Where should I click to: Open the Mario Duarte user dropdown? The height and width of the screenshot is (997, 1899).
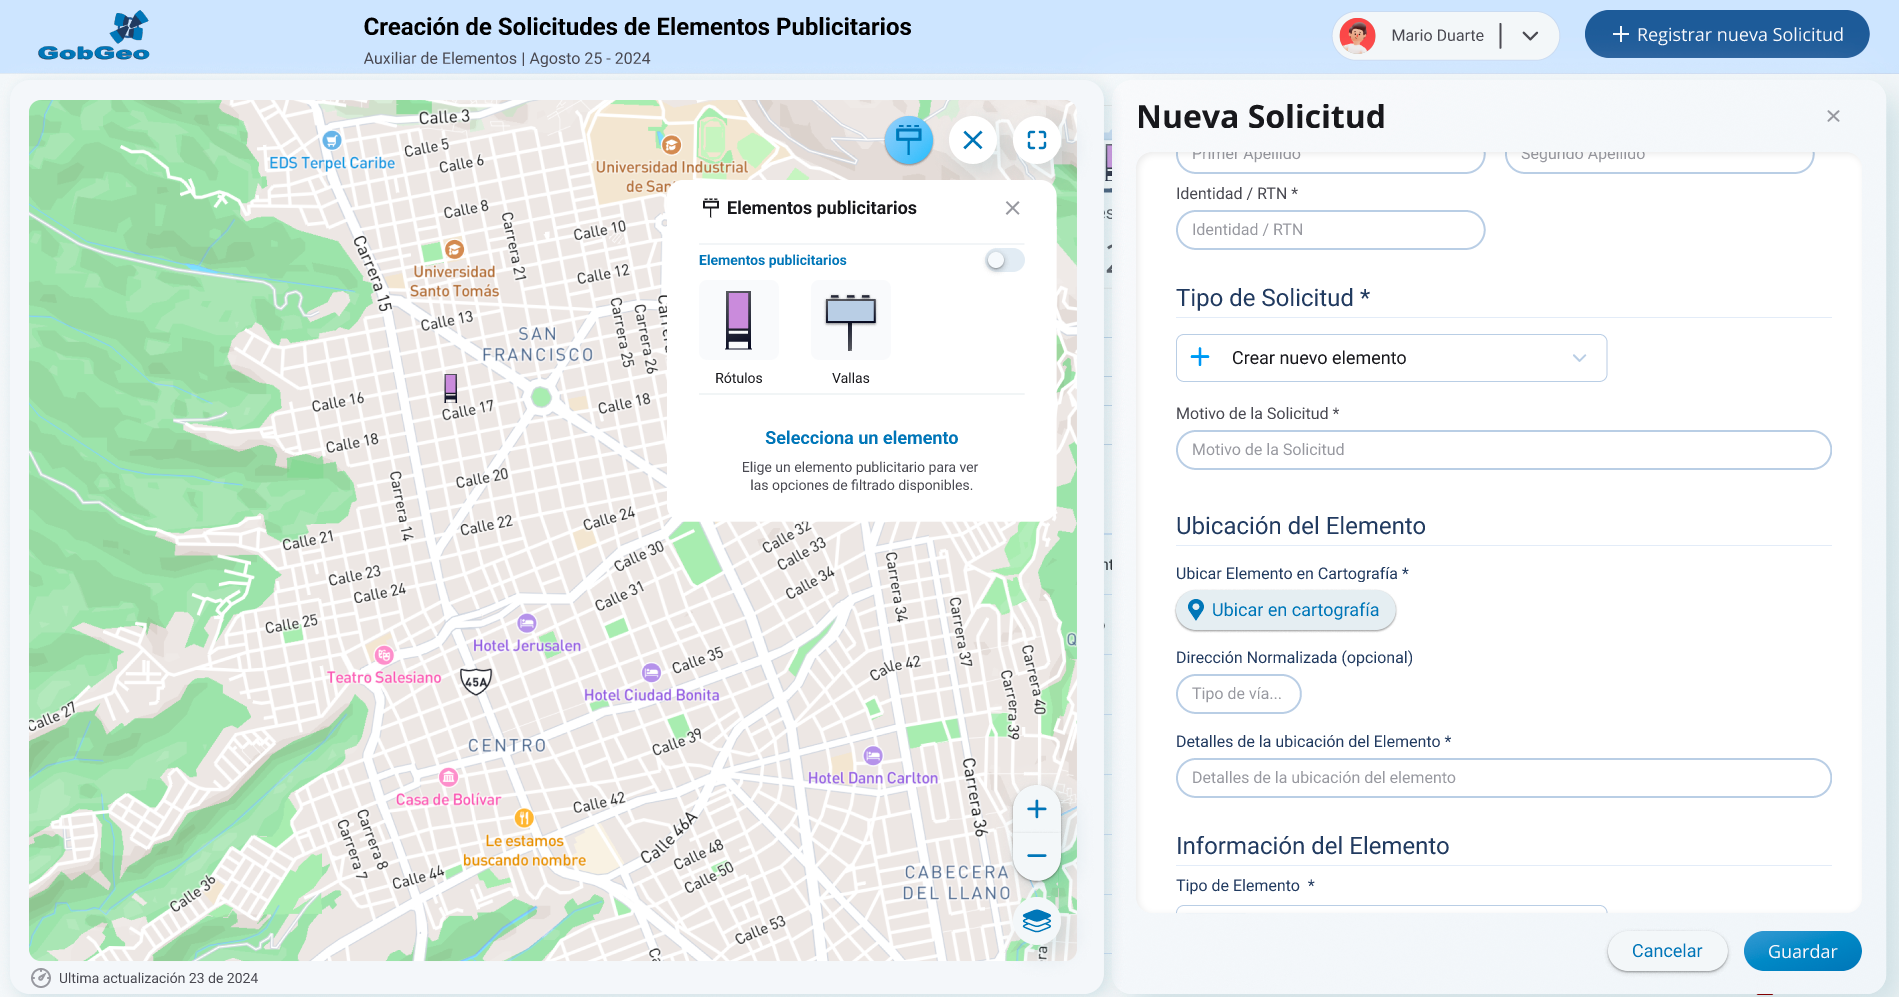coord(1529,36)
